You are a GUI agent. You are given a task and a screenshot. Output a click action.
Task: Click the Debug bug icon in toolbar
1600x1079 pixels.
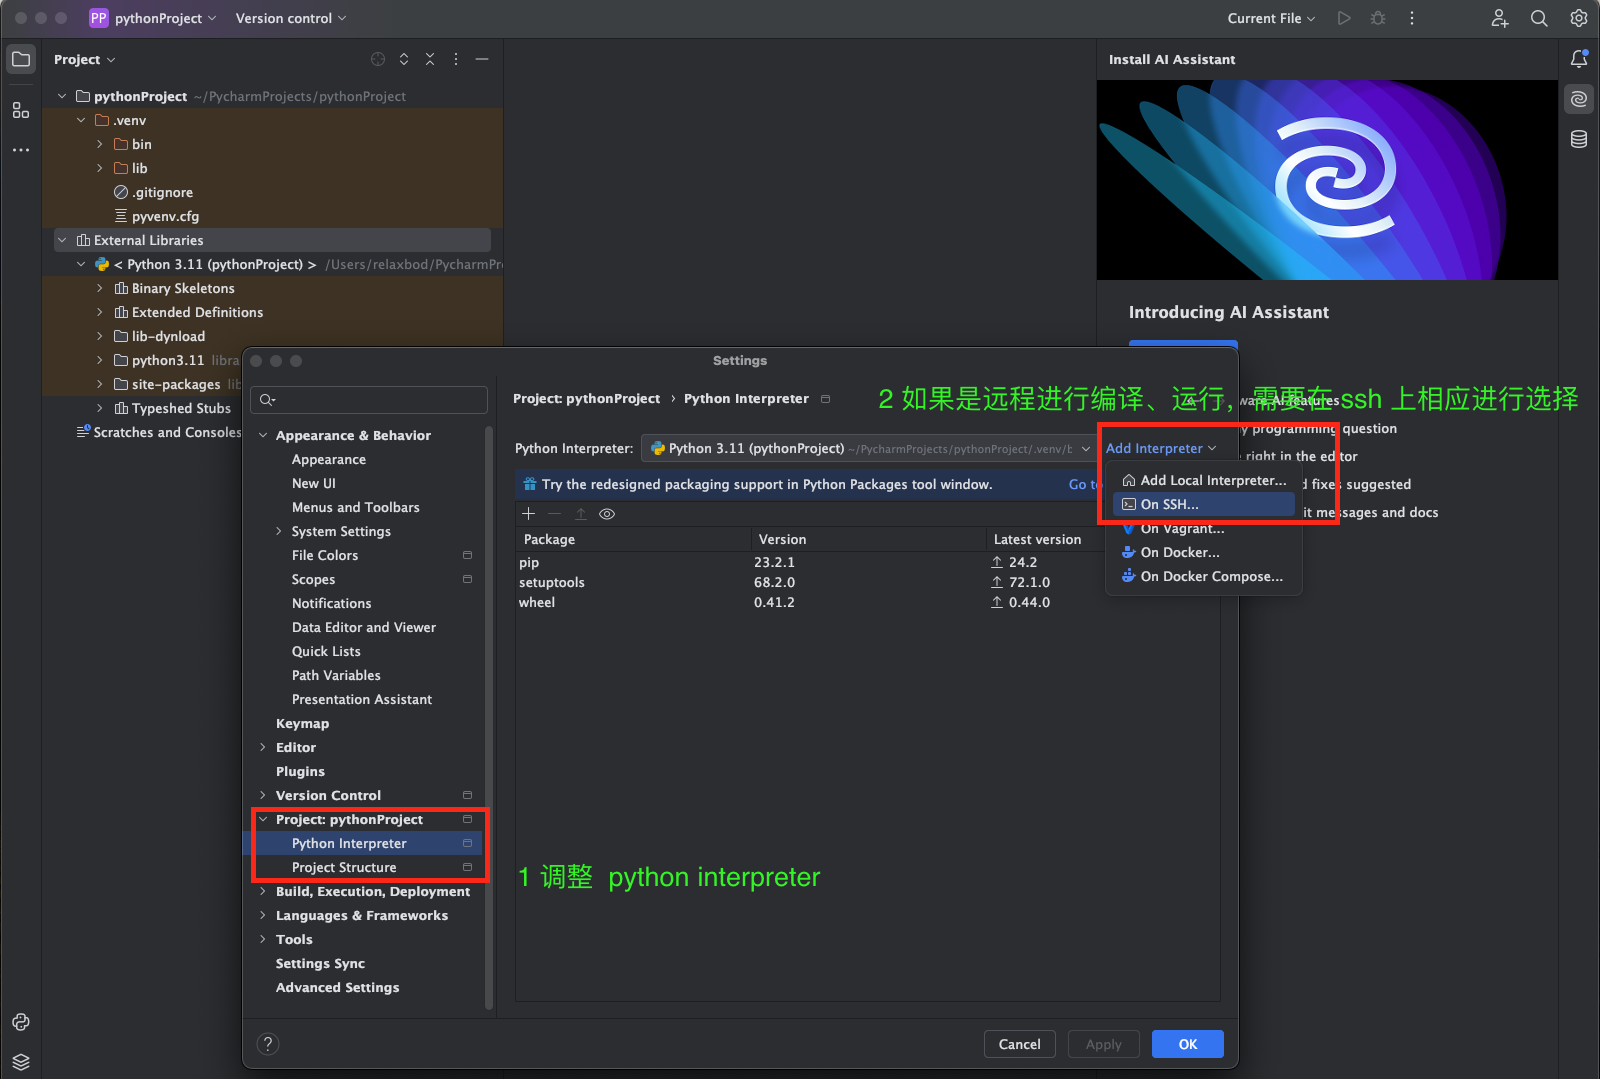(1378, 18)
